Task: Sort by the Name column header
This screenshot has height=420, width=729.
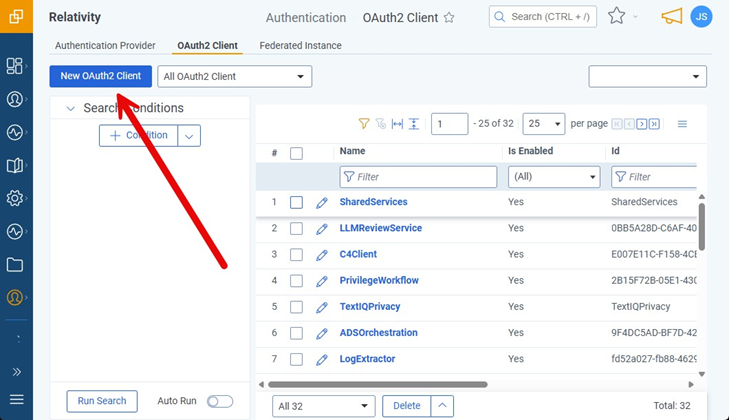Action: (x=352, y=151)
